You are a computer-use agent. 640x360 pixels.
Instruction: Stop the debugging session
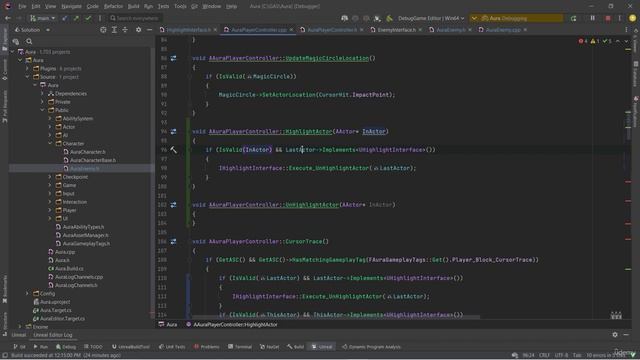click(608, 18)
